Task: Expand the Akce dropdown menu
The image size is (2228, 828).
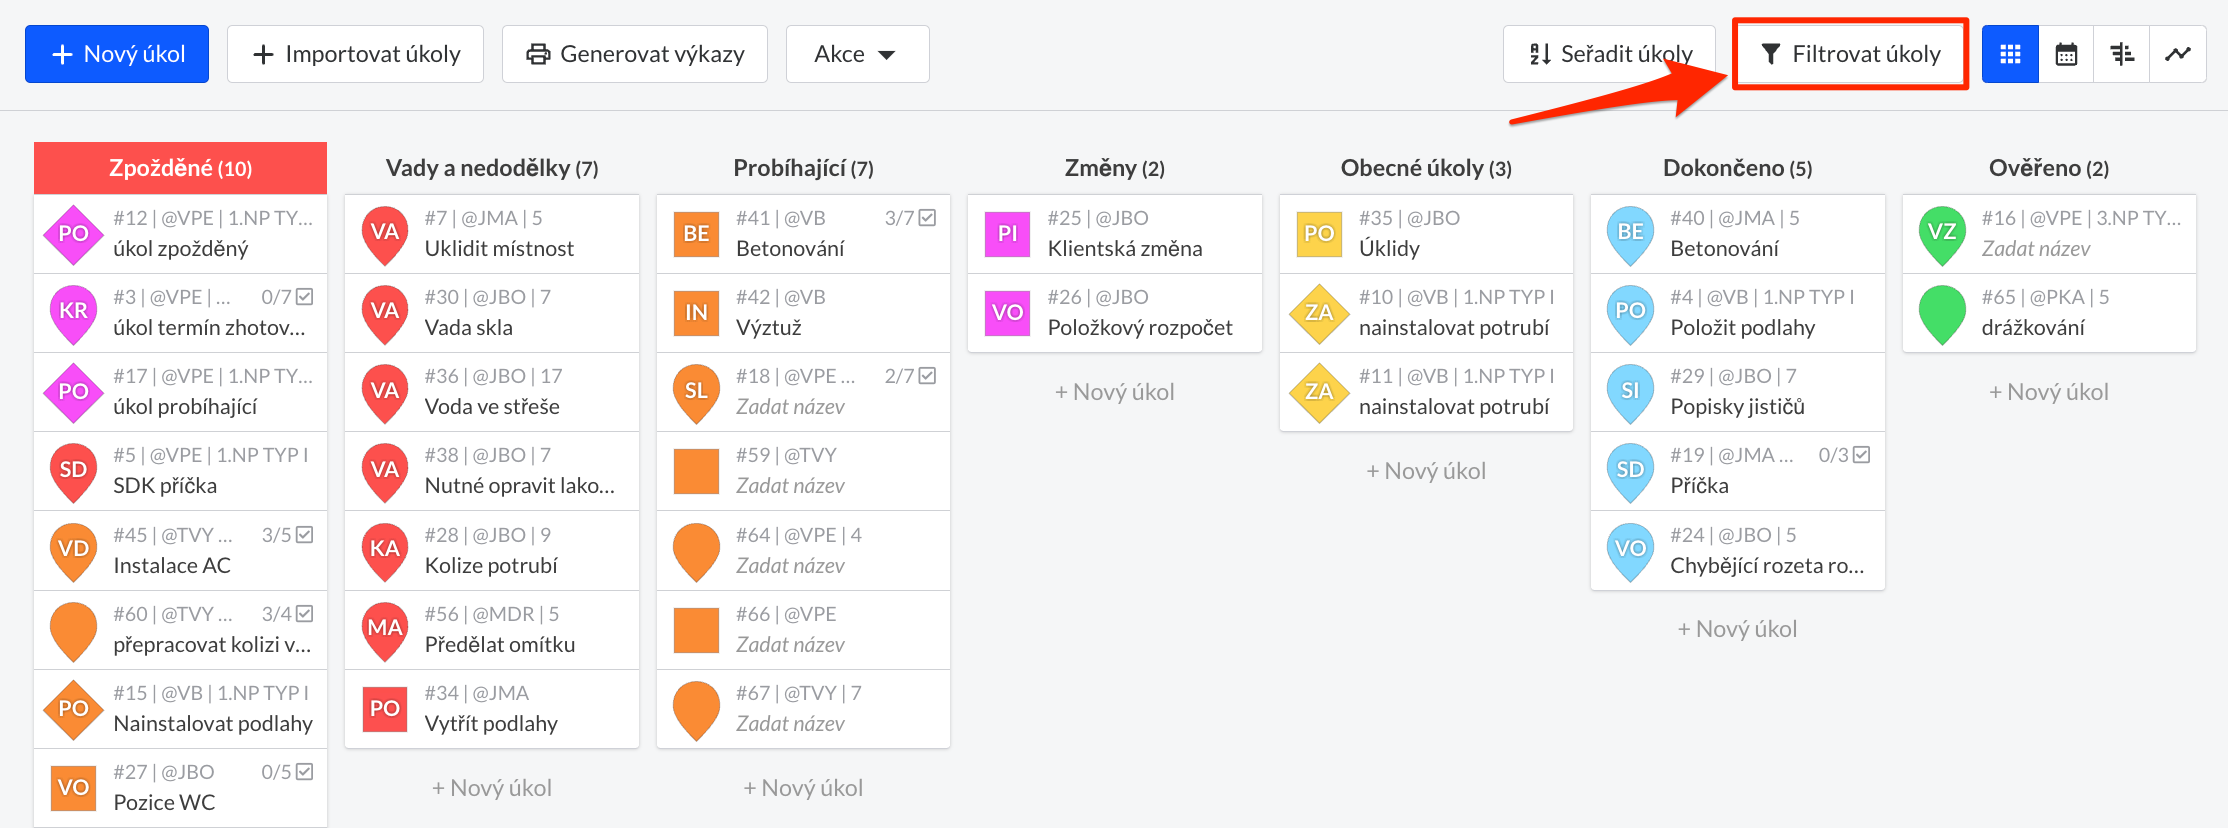Action: [857, 54]
